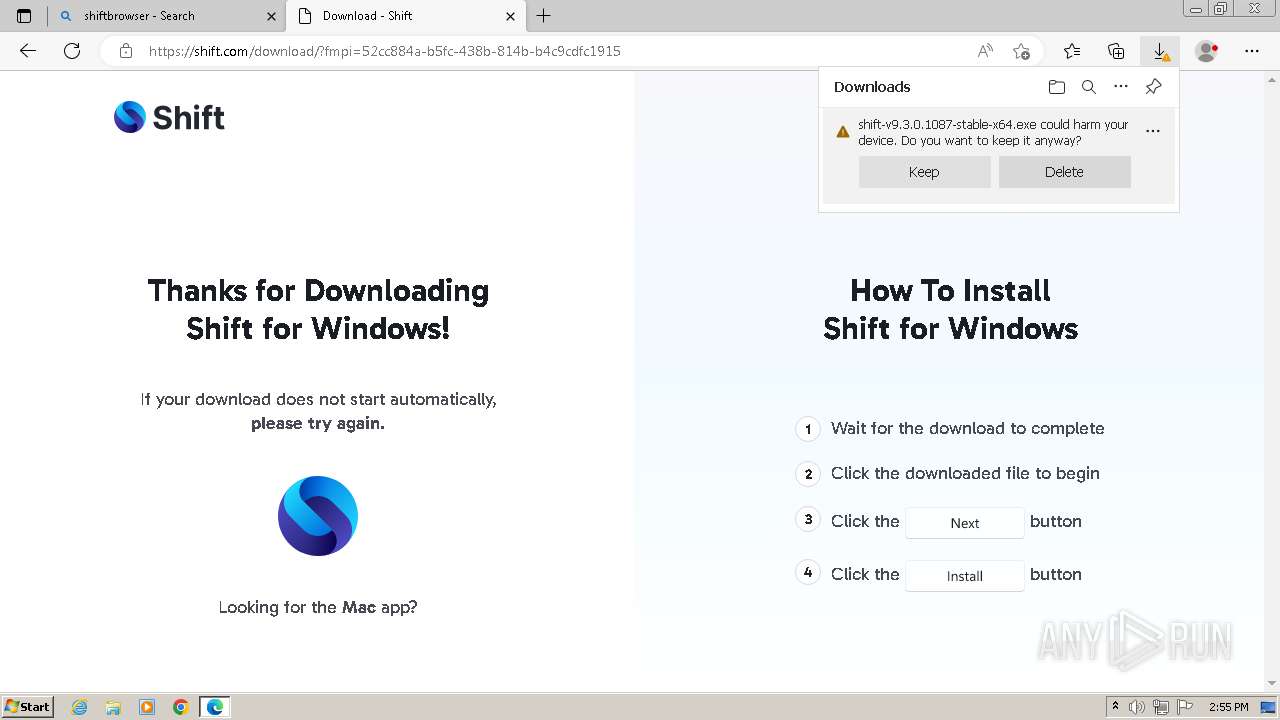Delete the downloaded shift exe file
Image resolution: width=1280 pixels, height=720 pixels.
click(x=1064, y=172)
